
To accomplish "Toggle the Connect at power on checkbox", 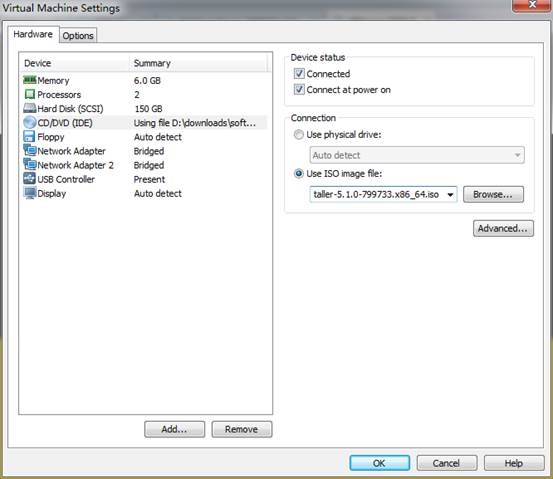I will point(299,90).
